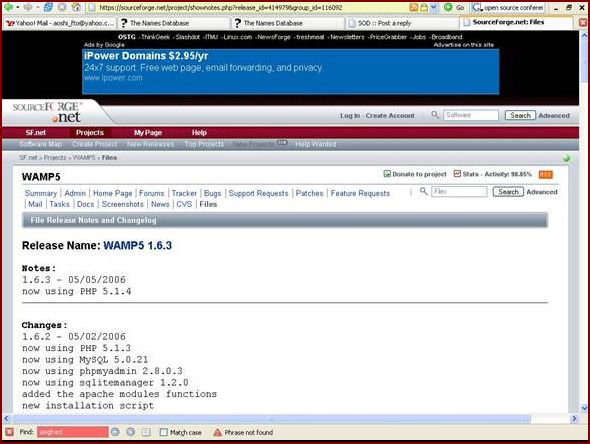Open the search engine selector dropdown
Viewport: 590px width, 444px height.
tap(477, 7)
